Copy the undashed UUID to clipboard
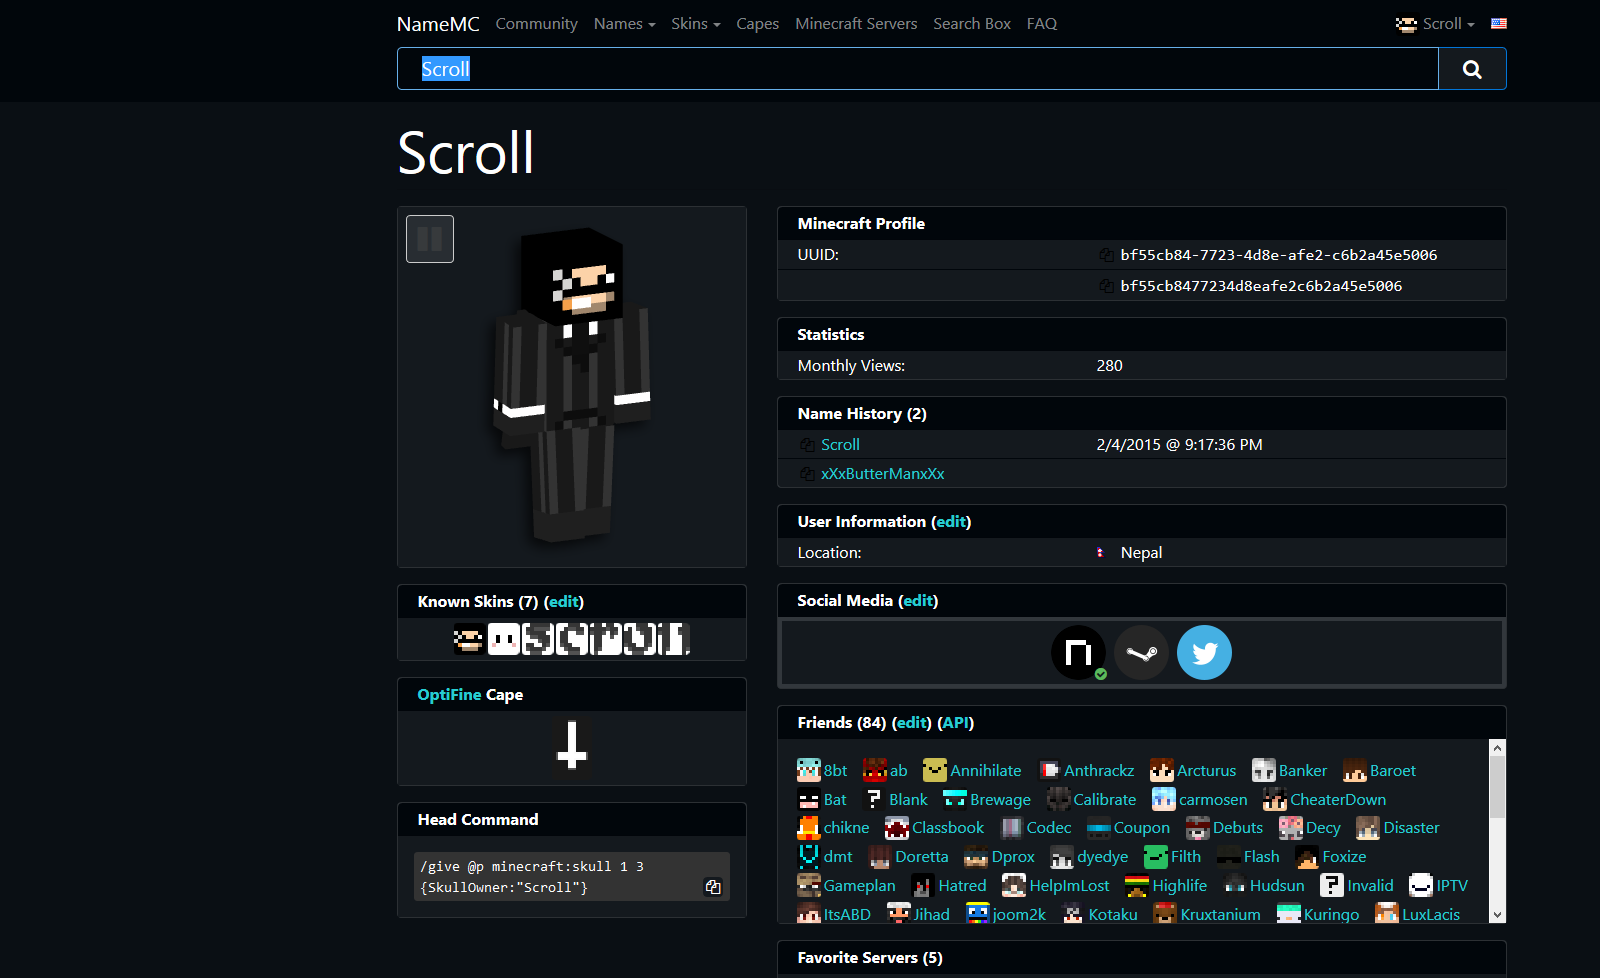This screenshot has height=978, width=1600. pyautogui.click(x=1106, y=286)
